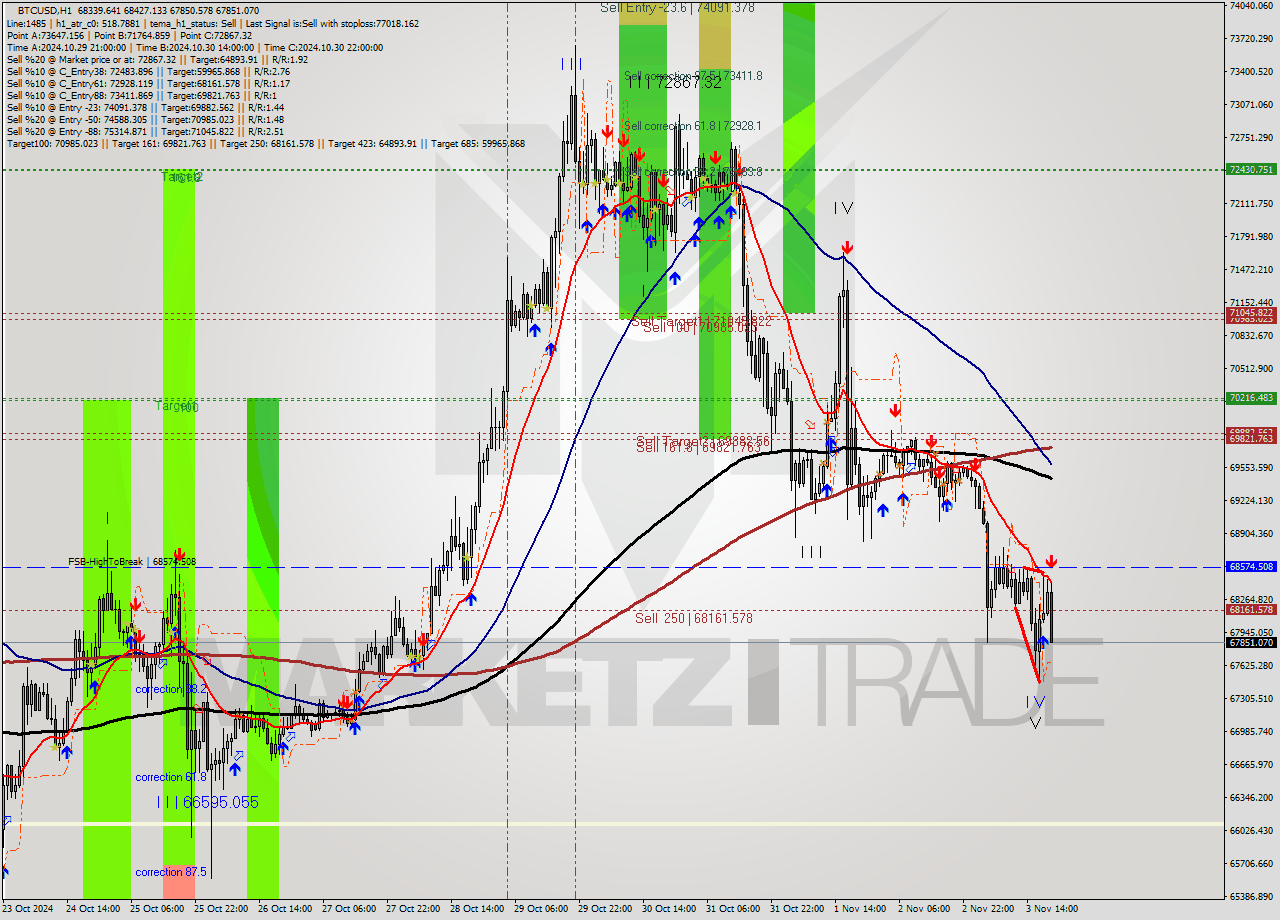Select the 72111.250 price axis value

click(x=1251, y=203)
